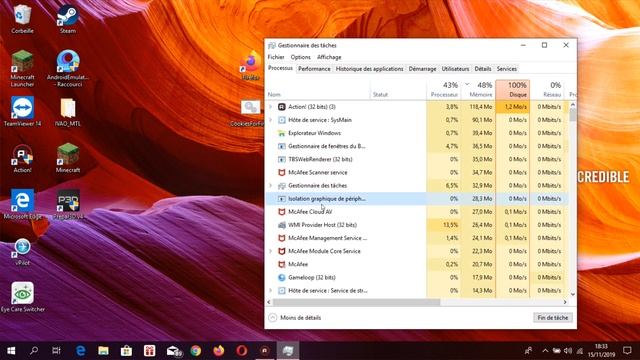The height and width of the screenshot is (360, 640).
Task: Open File Explorer from the taskbar
Action: click(103, 351)
